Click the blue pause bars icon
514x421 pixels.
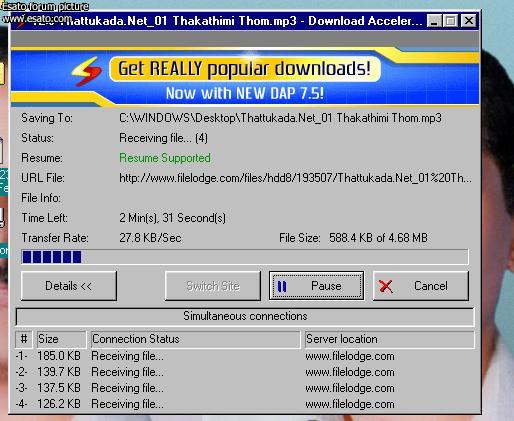tap(282, 286)
